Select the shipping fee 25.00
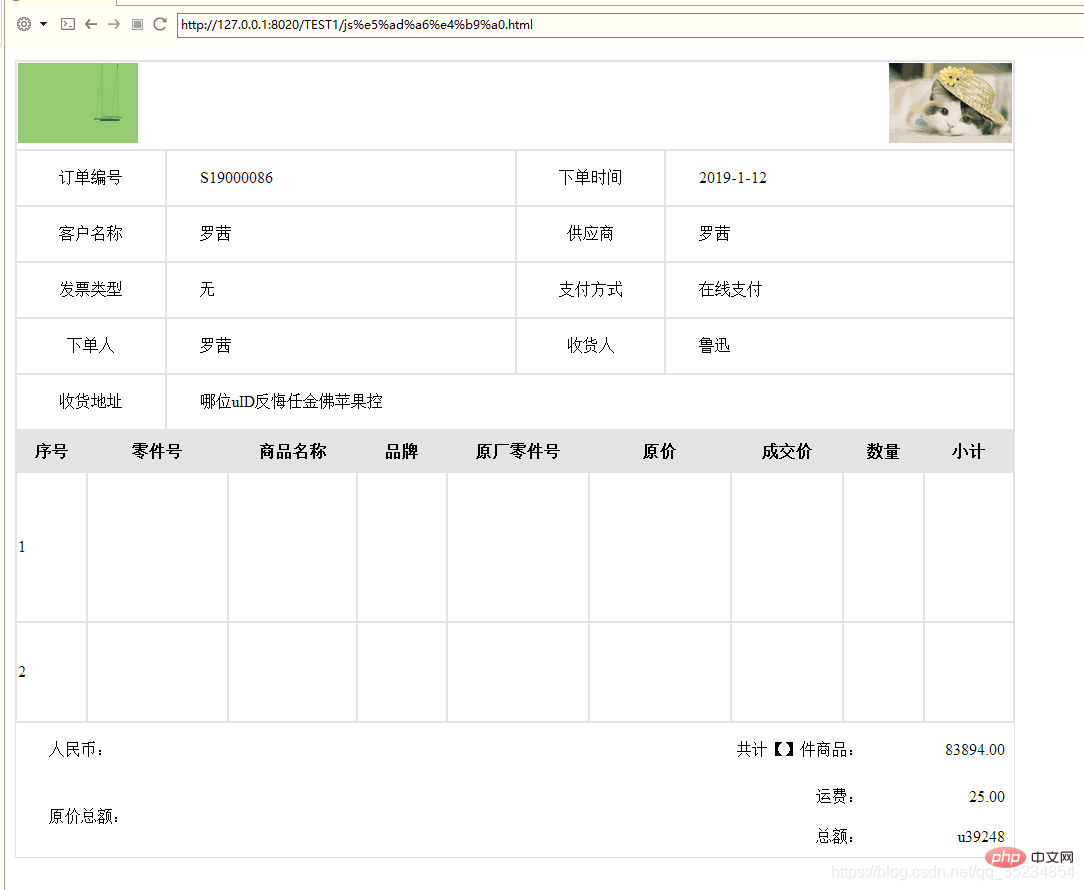The image size is (1084, 890). pos(987,797)
